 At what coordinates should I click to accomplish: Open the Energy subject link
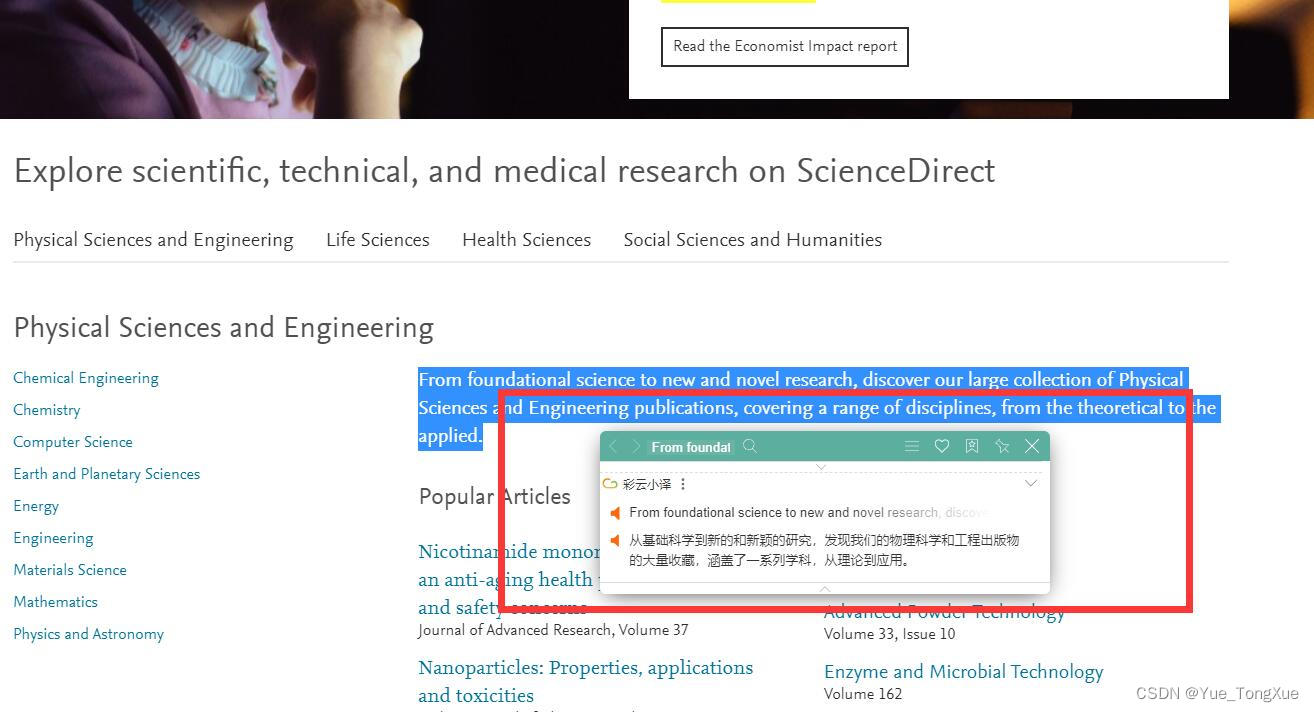point(36,506)
